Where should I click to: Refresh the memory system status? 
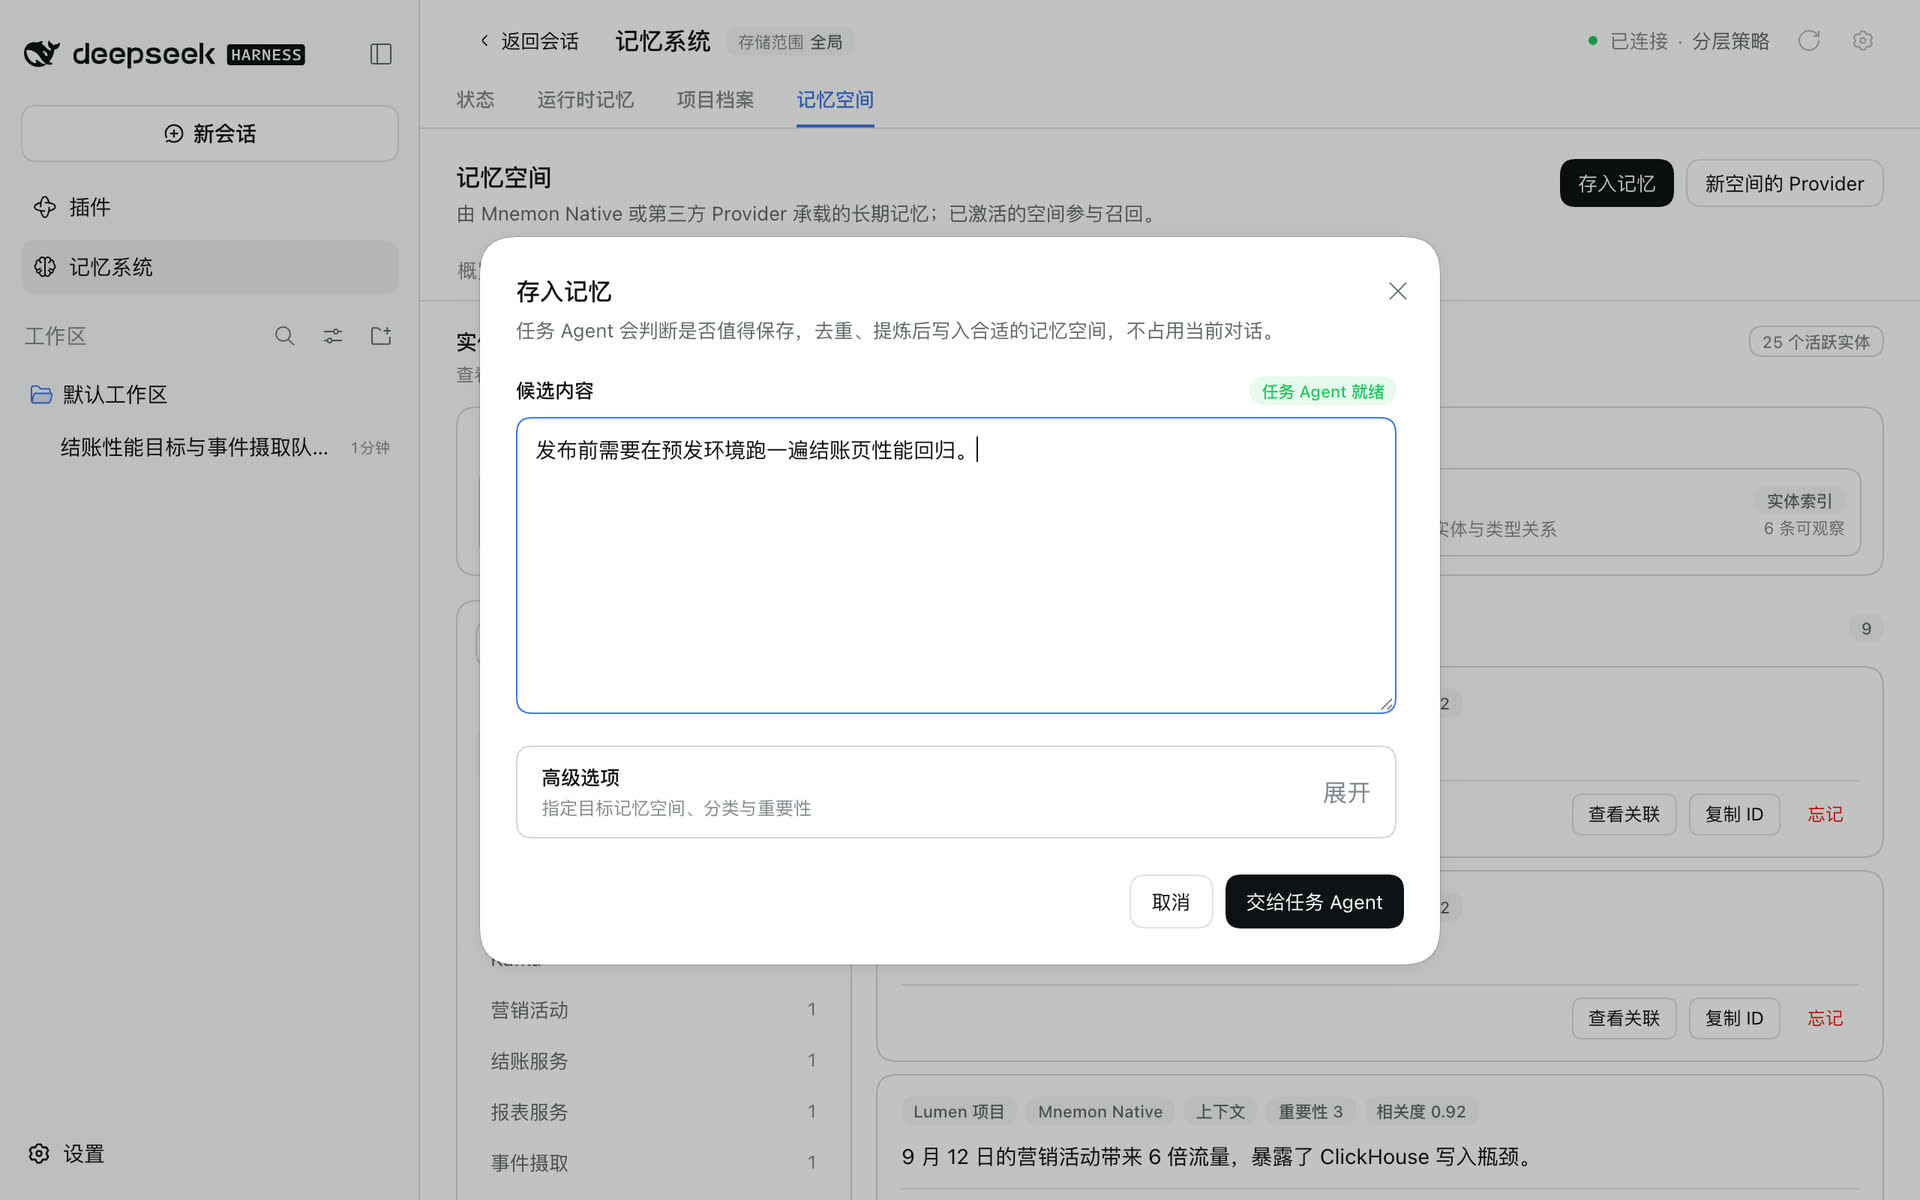(x=1809, y=41)
